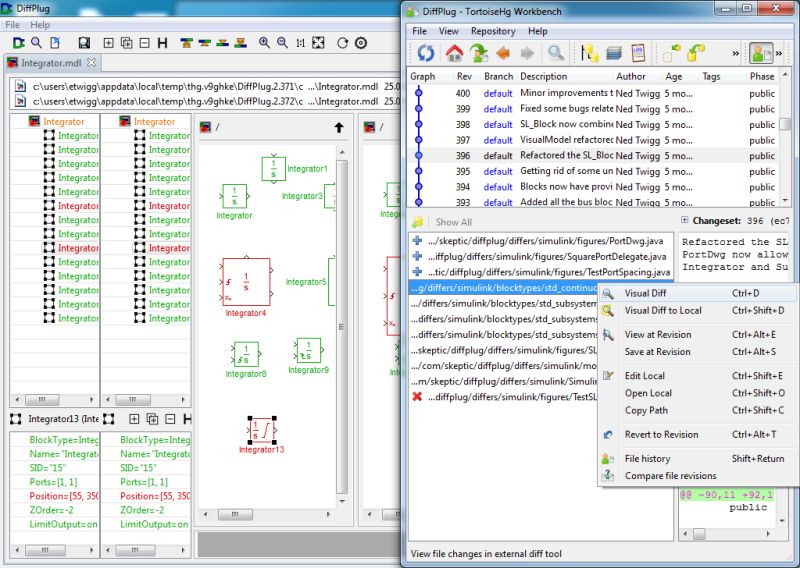Select PortDwg.java file in changeset list
Image resolution: width=800 pixels, height=568 pixels.
pos(541,241)
